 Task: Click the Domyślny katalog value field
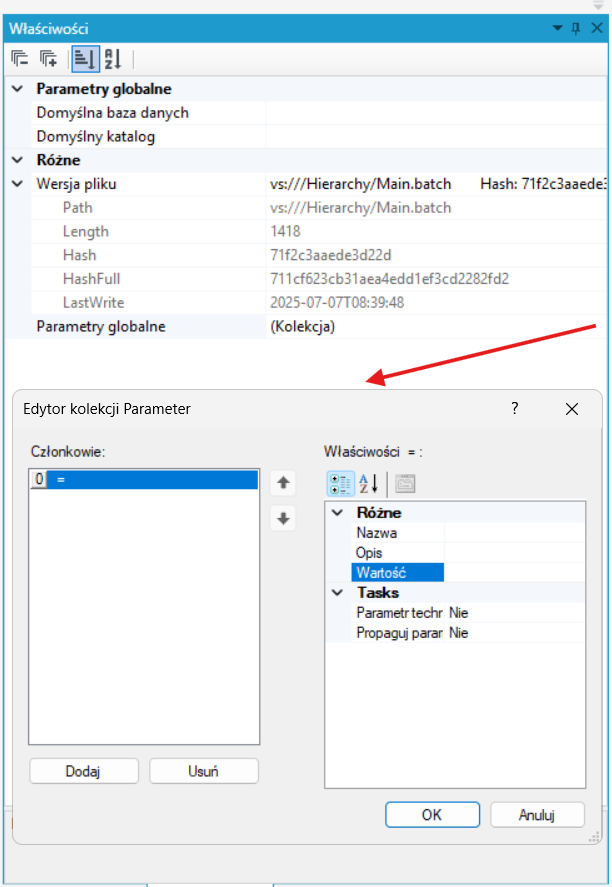437,136
